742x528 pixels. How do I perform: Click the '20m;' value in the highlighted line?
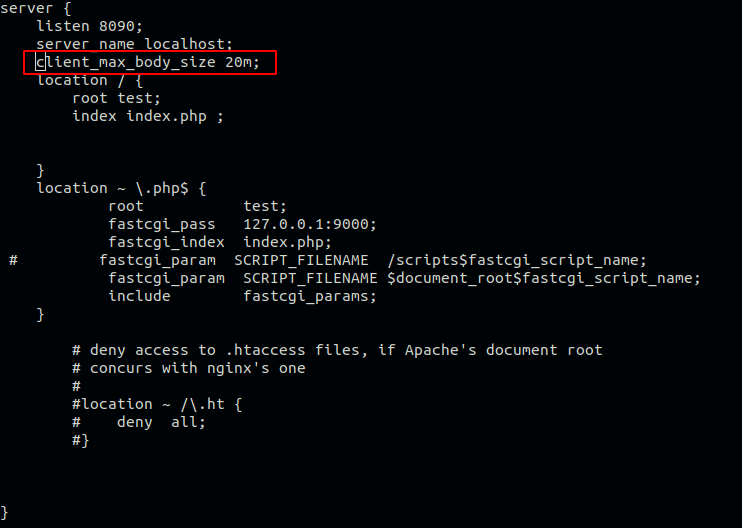tap(241, 62)
